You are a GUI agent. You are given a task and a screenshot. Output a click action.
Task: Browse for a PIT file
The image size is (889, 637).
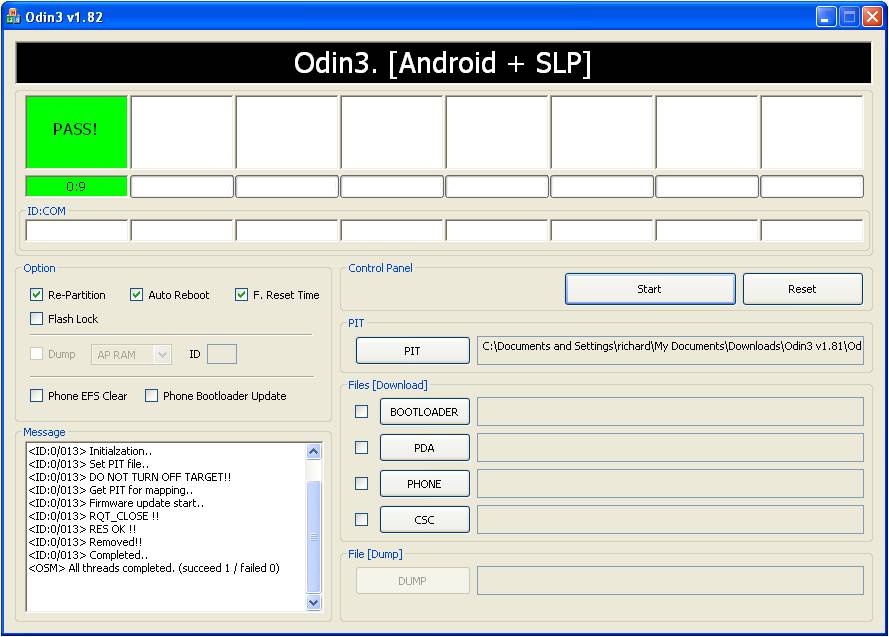click(412, 351)
